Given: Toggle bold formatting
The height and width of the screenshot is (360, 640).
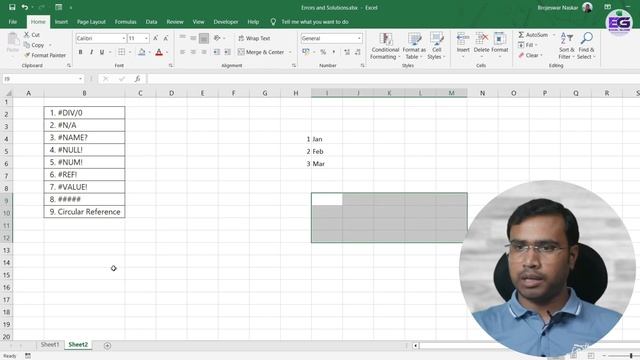Looking at the screenshot, I should click(x=80, y=52).
